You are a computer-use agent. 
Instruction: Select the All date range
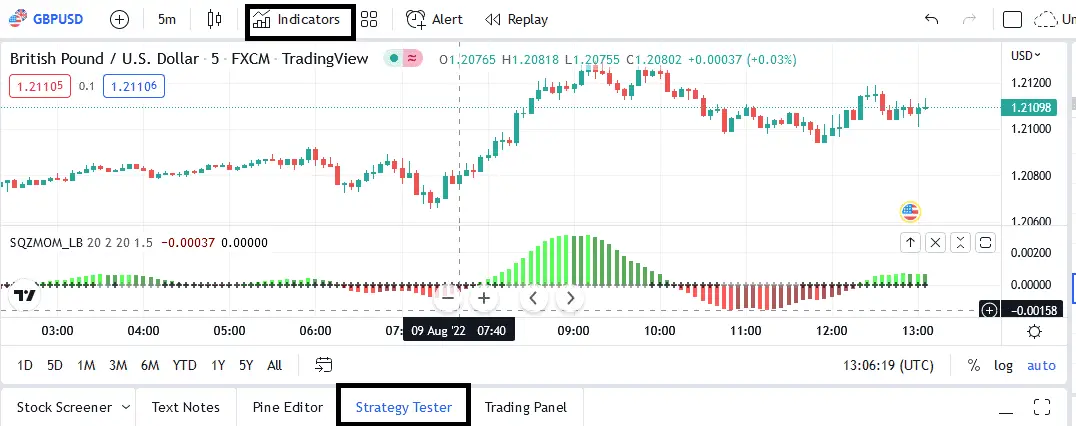pos(274,366)
